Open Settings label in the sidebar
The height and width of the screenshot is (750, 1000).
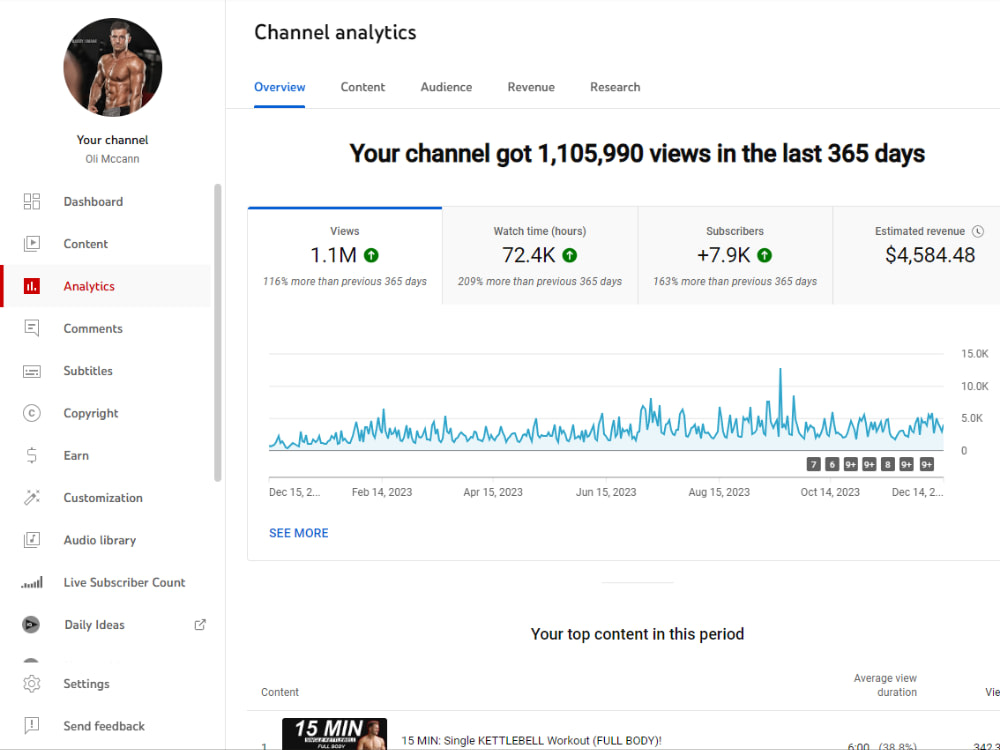click(x=86, y=684)
